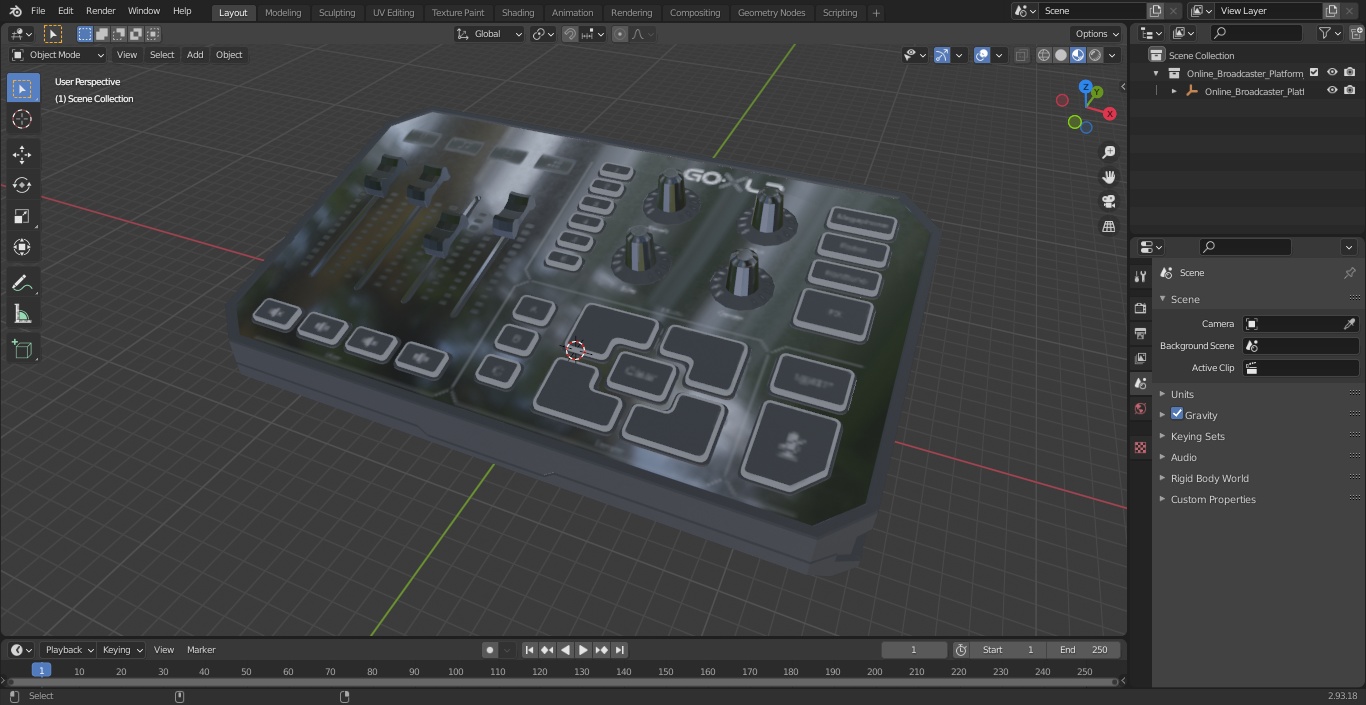Switch to the UV Editing workspace tab
1366x705 pixels.
point(393,13)
